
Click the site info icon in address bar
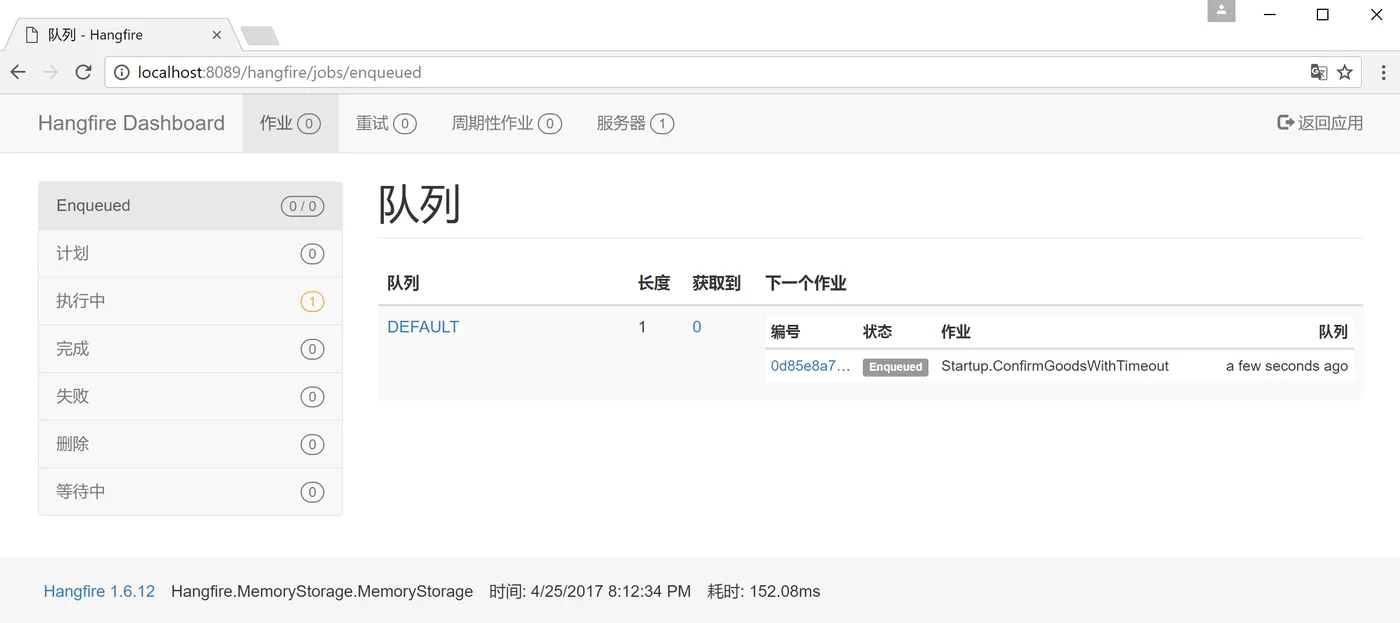(122, 72)
